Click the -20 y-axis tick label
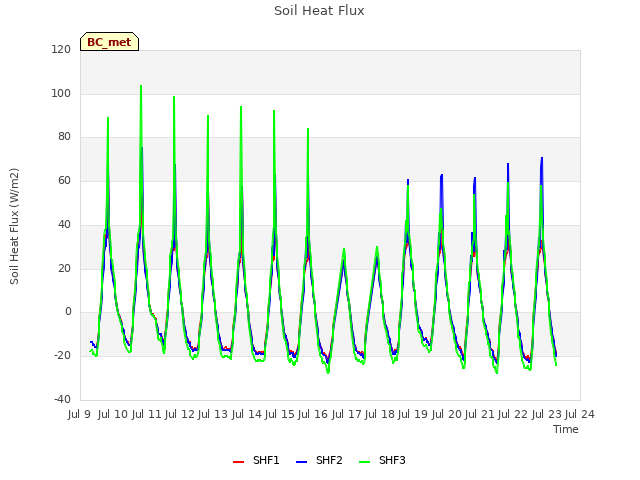This screenshot has width=640, height=480. pyautogui.click(x=62, y=356)
